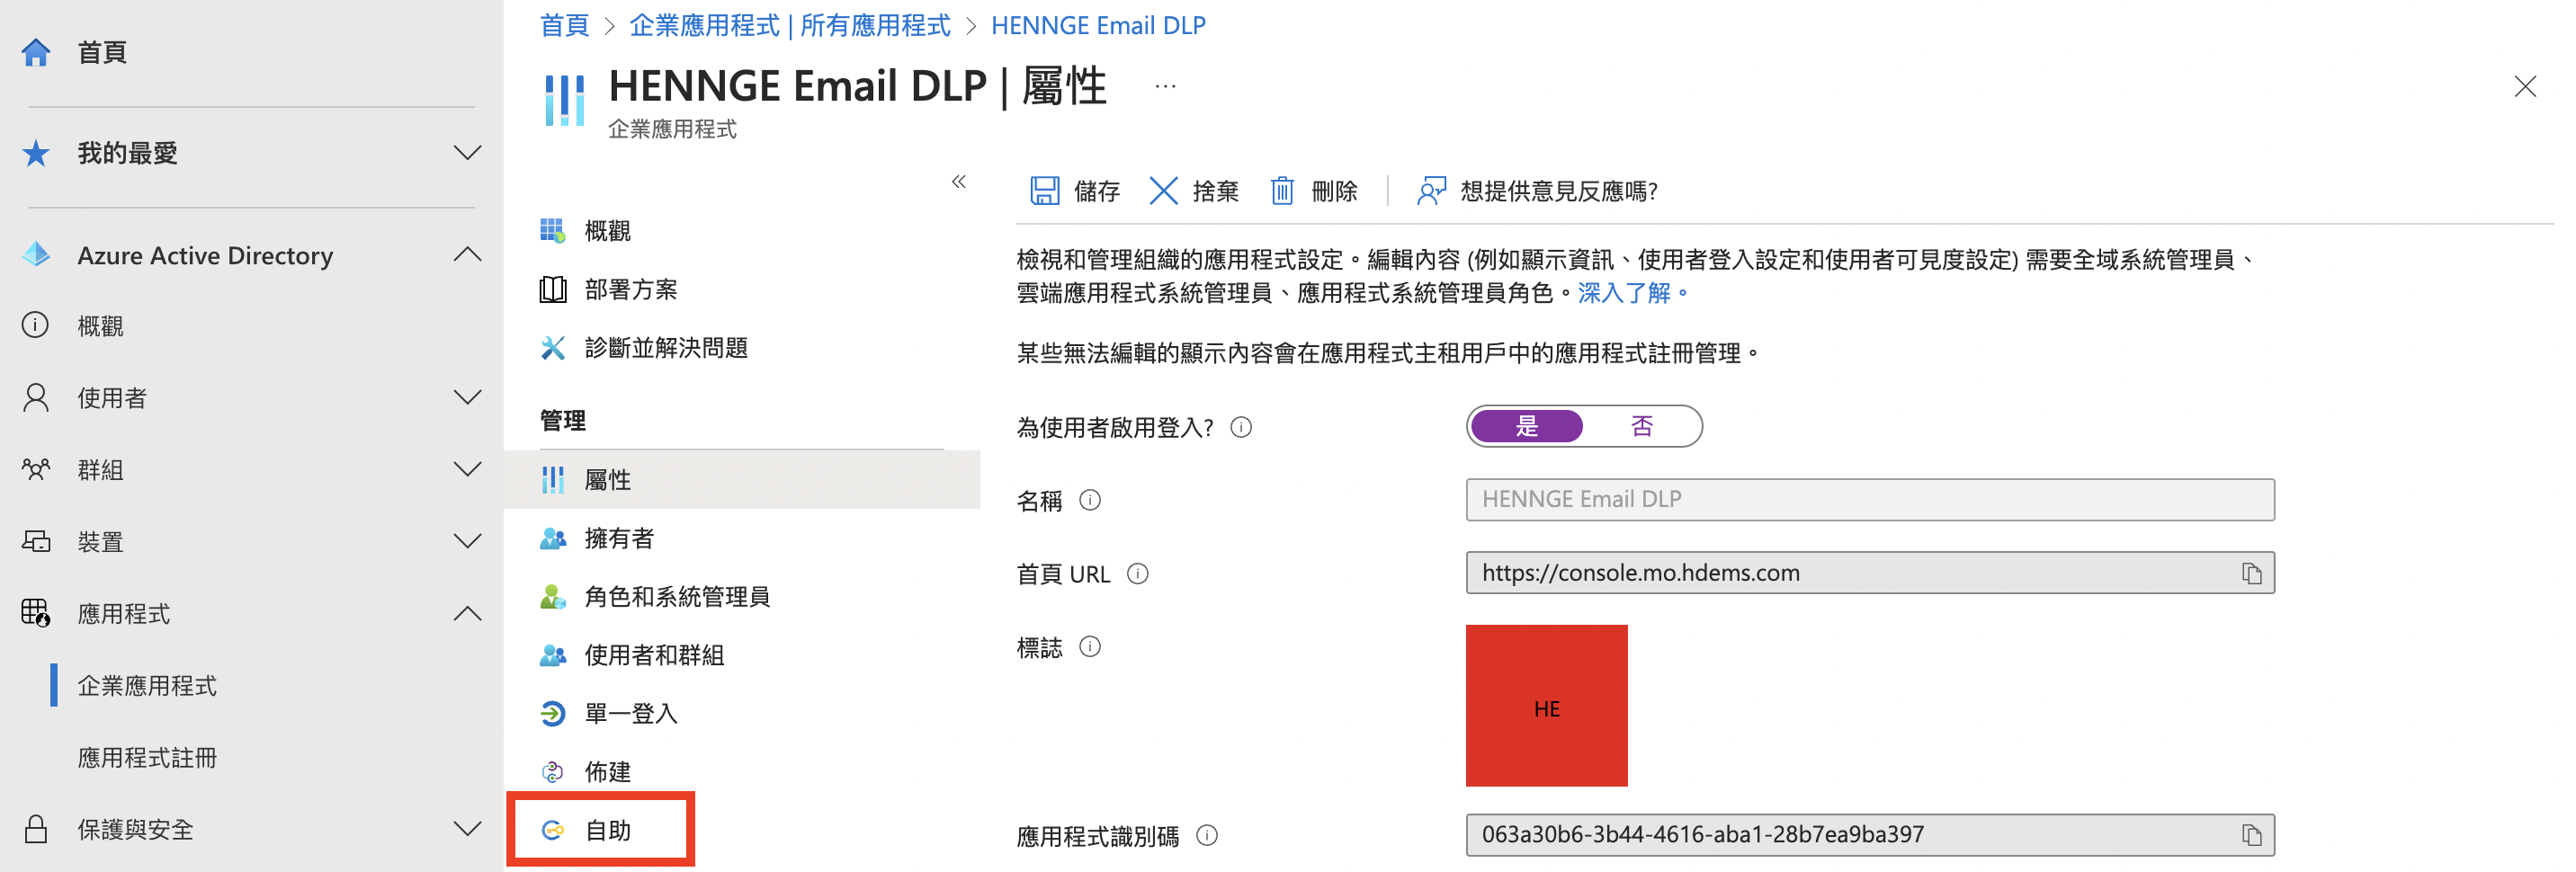Set user sign-in toggle to 否
This screenshot has height=872, width=2576.
[1642, 427]
